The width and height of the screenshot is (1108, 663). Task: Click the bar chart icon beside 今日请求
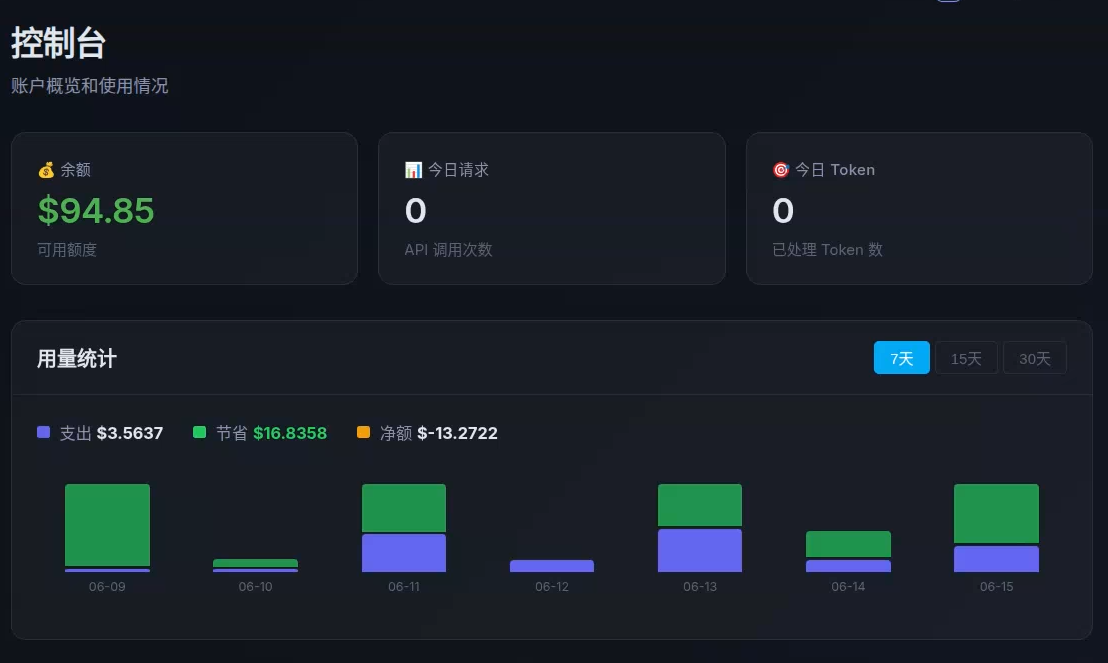tap(413, 170)
